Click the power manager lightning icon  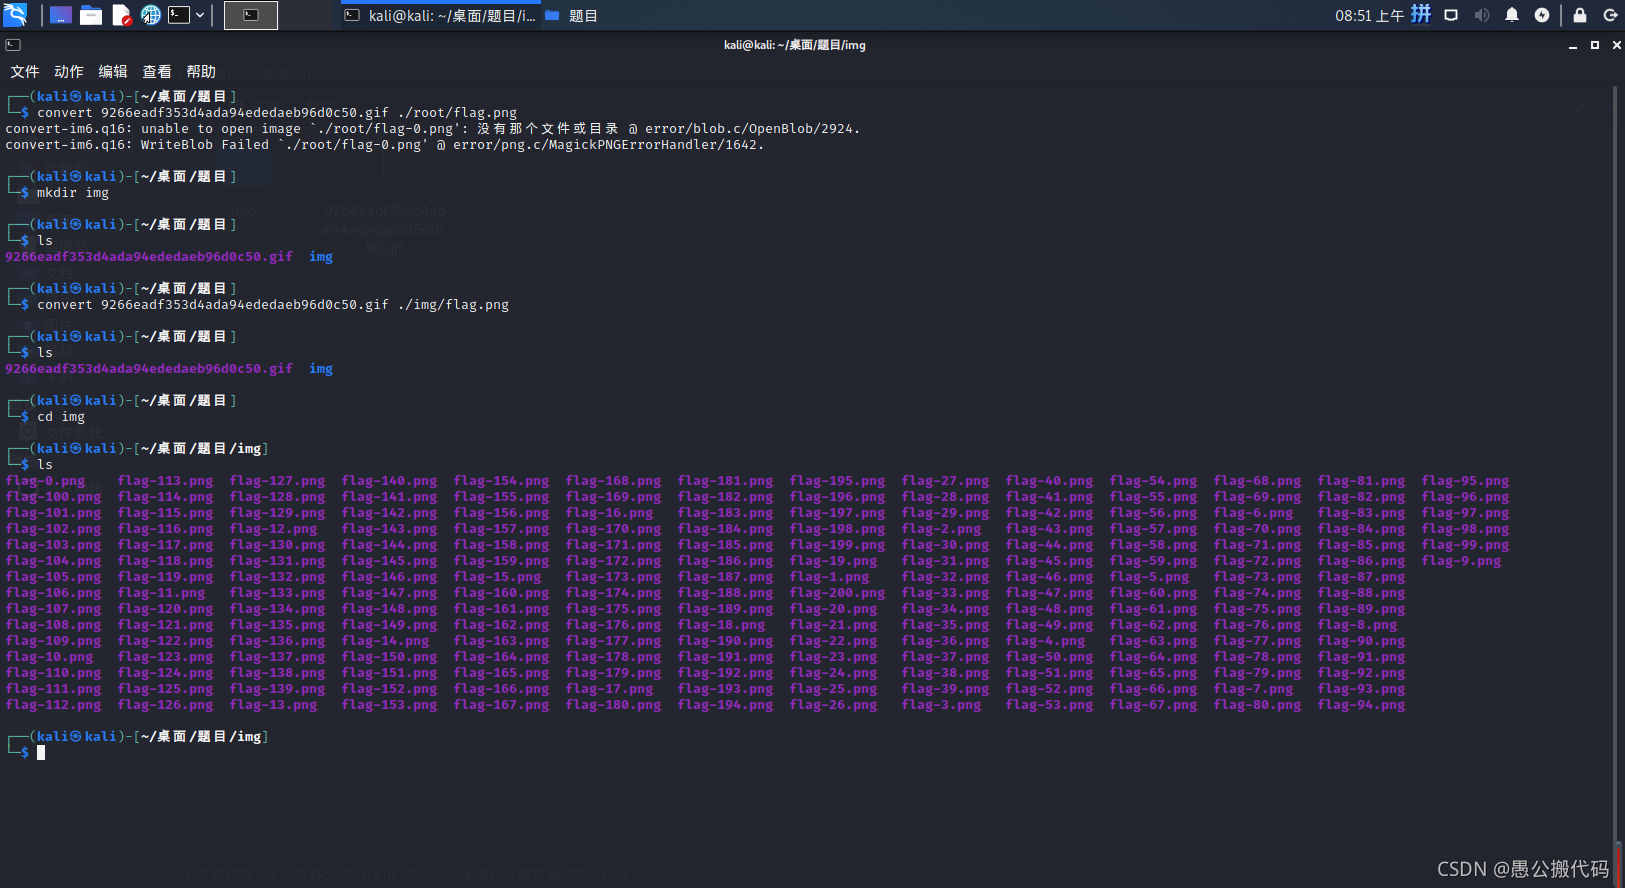1542,15
